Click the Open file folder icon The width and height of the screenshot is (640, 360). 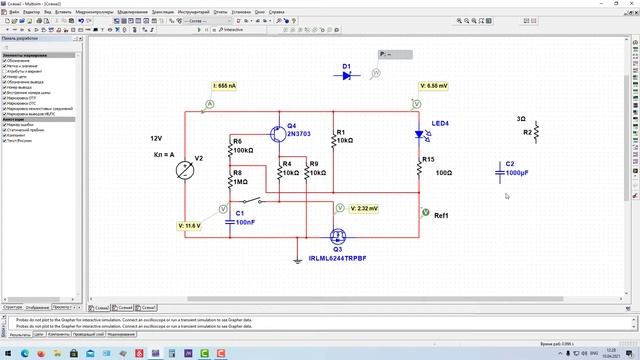[x=15, y=21]
